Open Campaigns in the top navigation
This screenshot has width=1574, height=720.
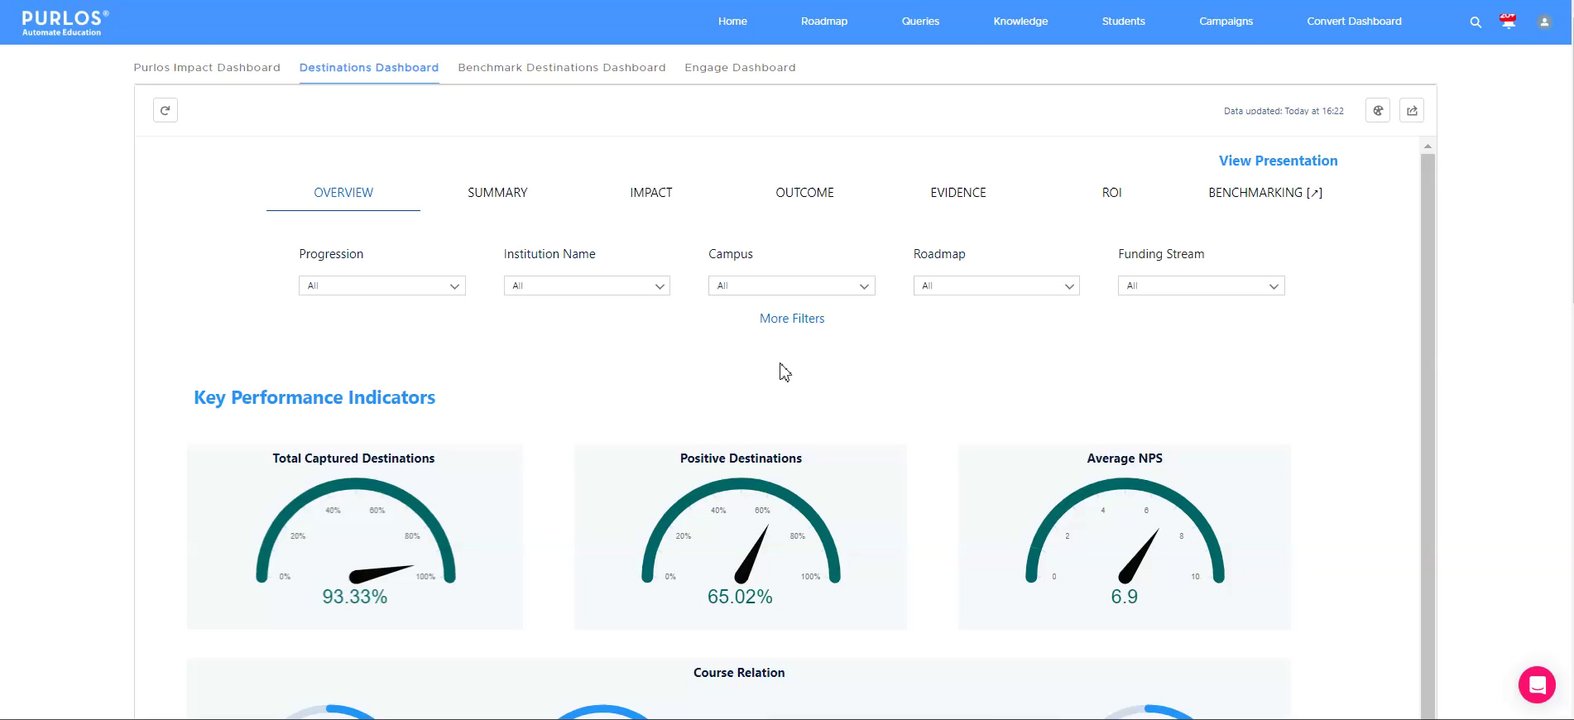coord(1226,21)
